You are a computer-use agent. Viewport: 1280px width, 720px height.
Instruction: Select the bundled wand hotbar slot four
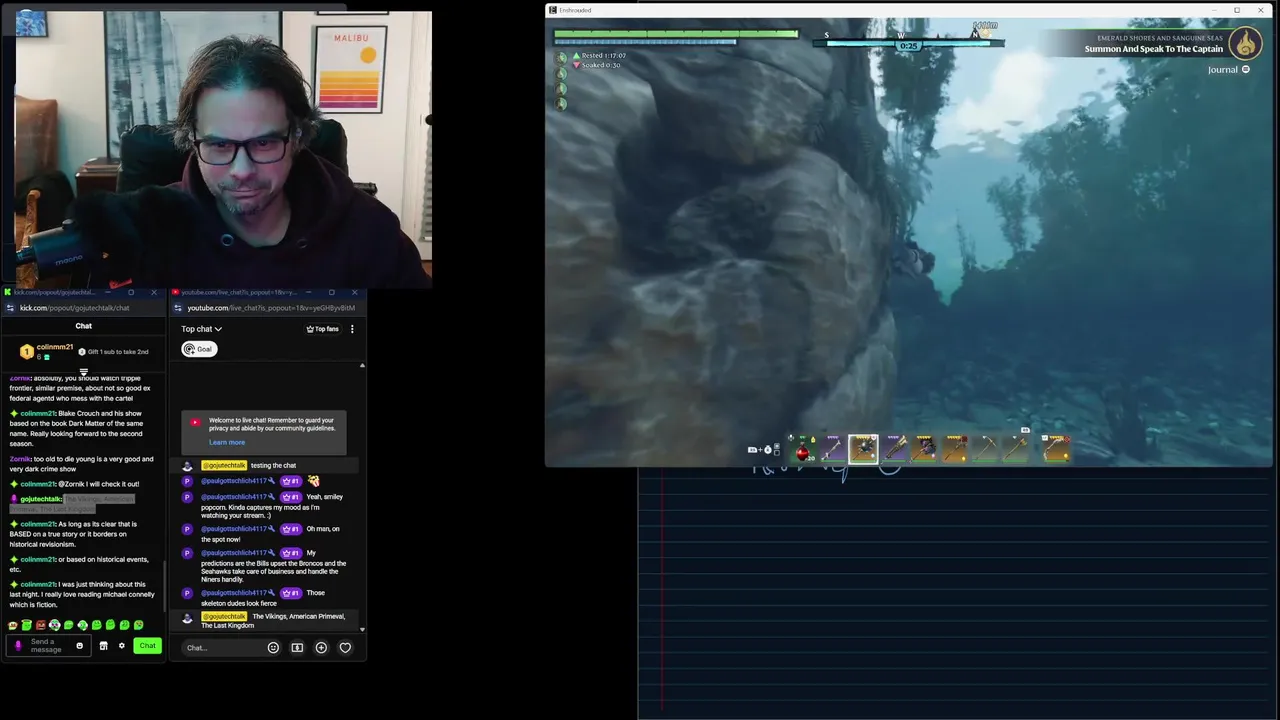click(x=894, y=451)
